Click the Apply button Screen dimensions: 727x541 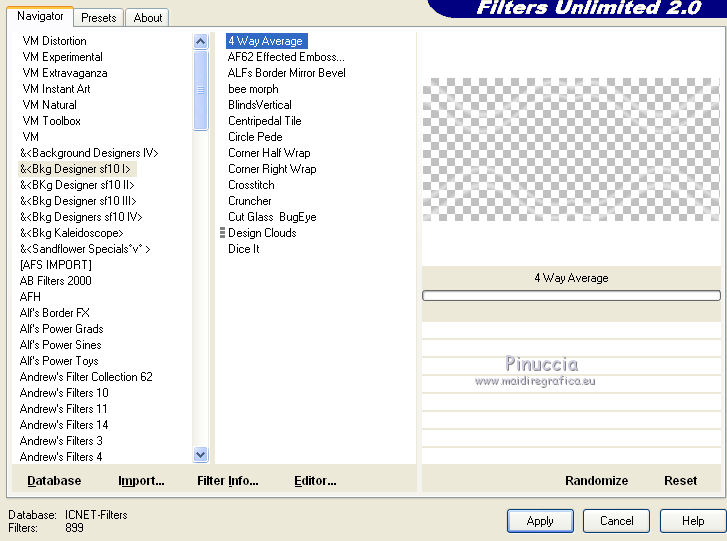click(x=540, y=521)
